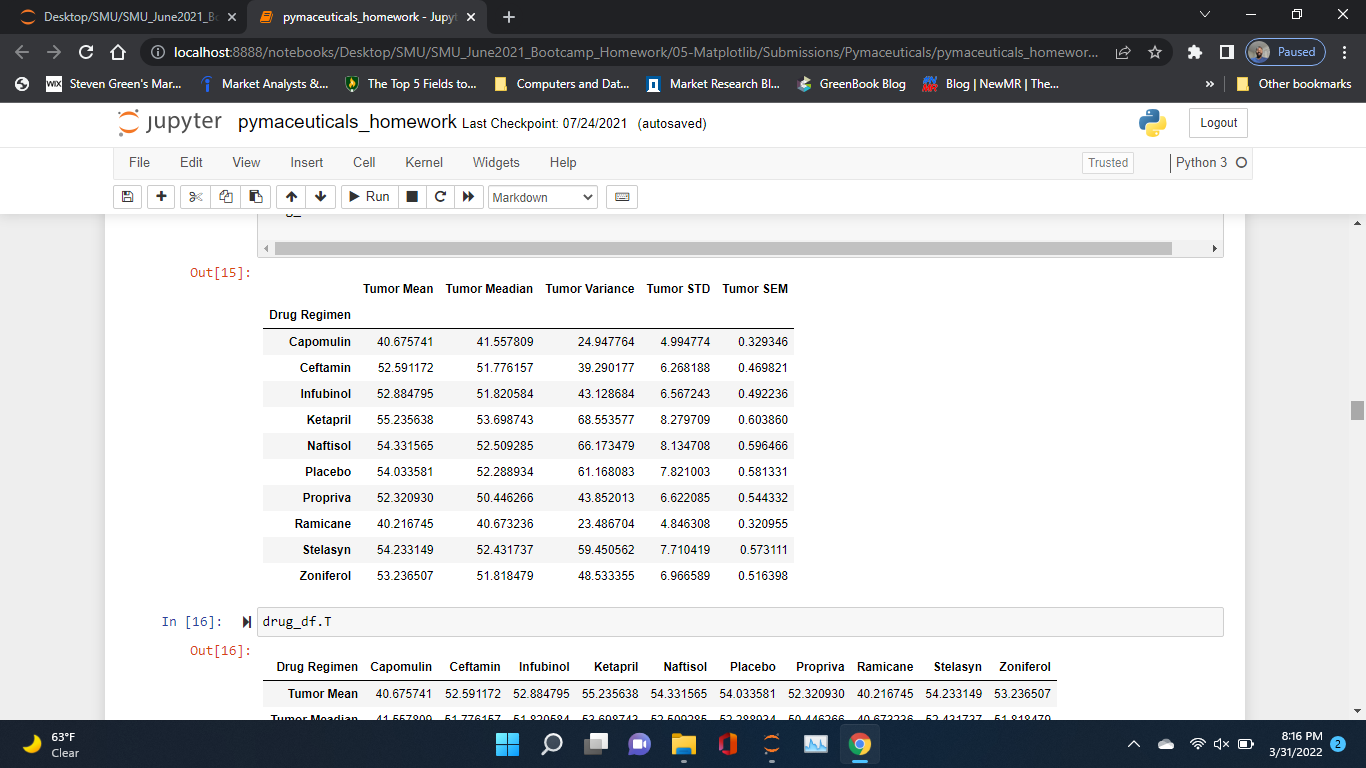Image resolution: width=1366 pixels, height=768 pixels.
Task: Move selected cell down arrow icon
Action: [x=320, y=197]
